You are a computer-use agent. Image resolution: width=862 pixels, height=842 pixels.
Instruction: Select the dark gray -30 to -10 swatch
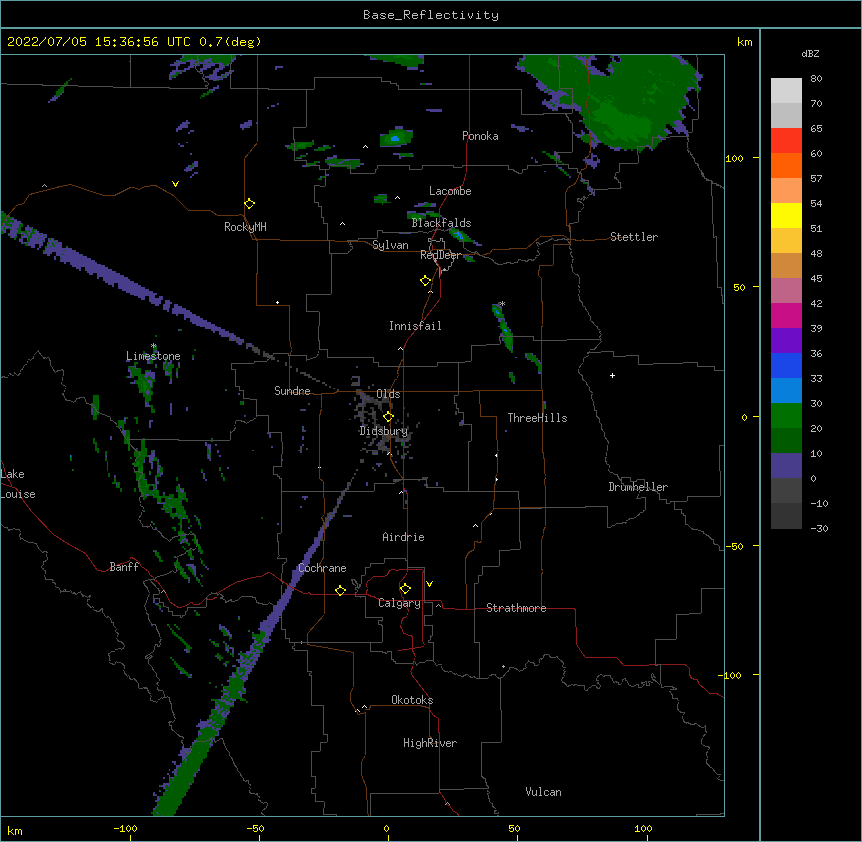786,516
